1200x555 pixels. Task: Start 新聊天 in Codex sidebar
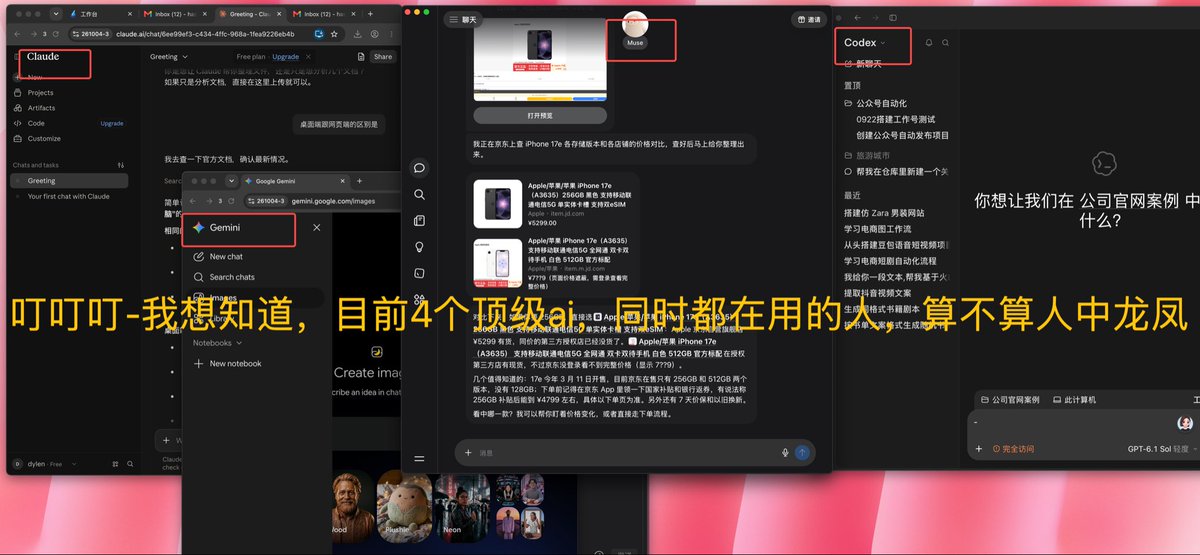863,64
